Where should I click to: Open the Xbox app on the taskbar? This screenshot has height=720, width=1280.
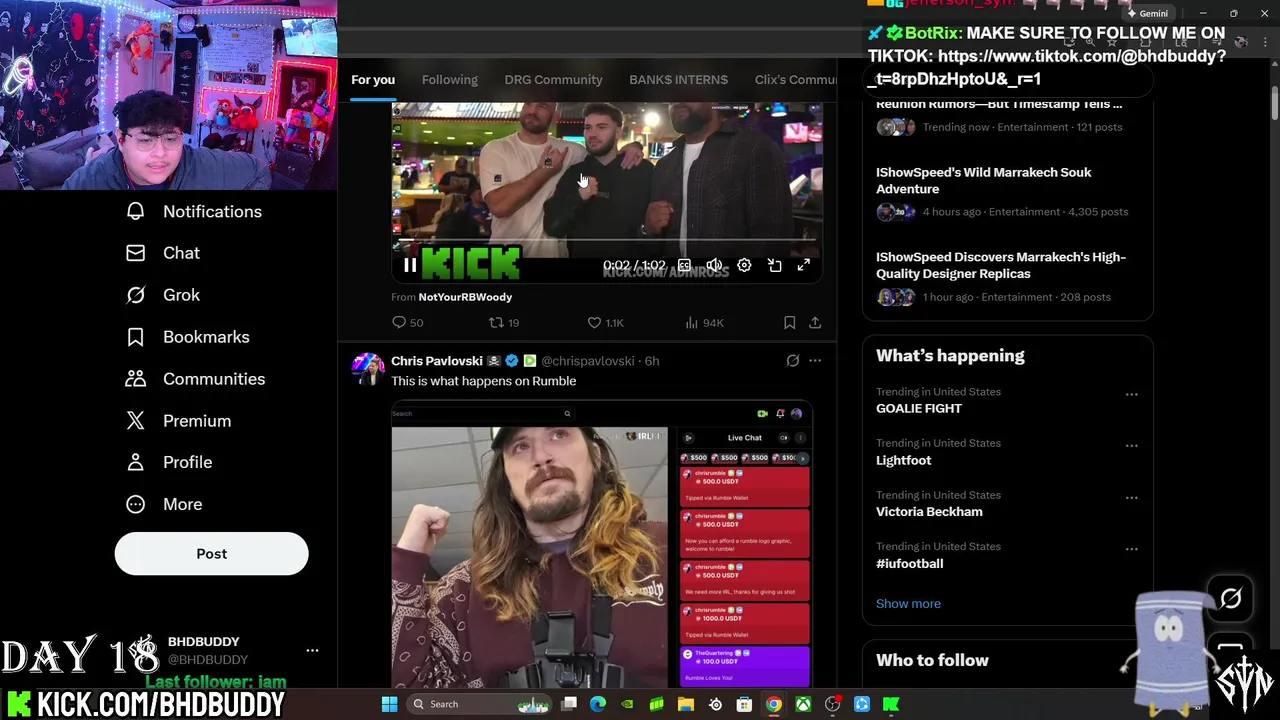[x=803, y=704]
